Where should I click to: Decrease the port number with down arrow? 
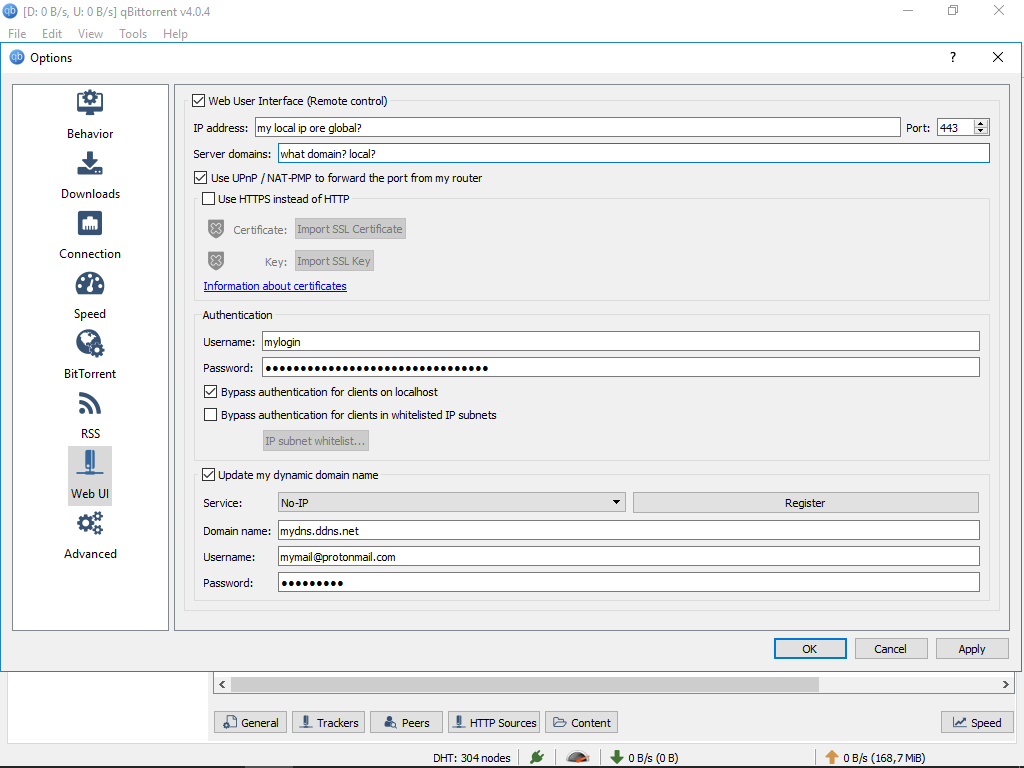(981, 131)
